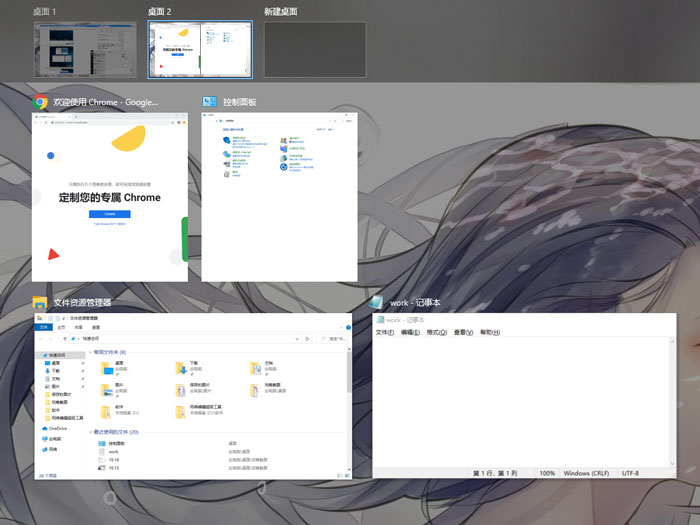700x525 pixels.
Task: Click Windows (CRLF) in Notepad status bar
Action: click(x=586, y=473)
